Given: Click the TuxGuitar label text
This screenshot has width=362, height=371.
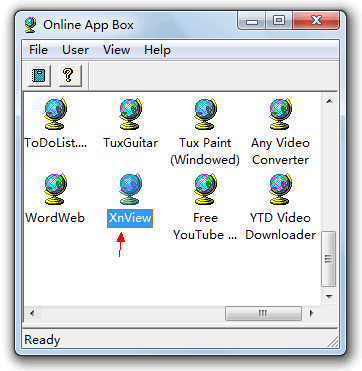Looking at the screenshot, I should tap(130, 143).
